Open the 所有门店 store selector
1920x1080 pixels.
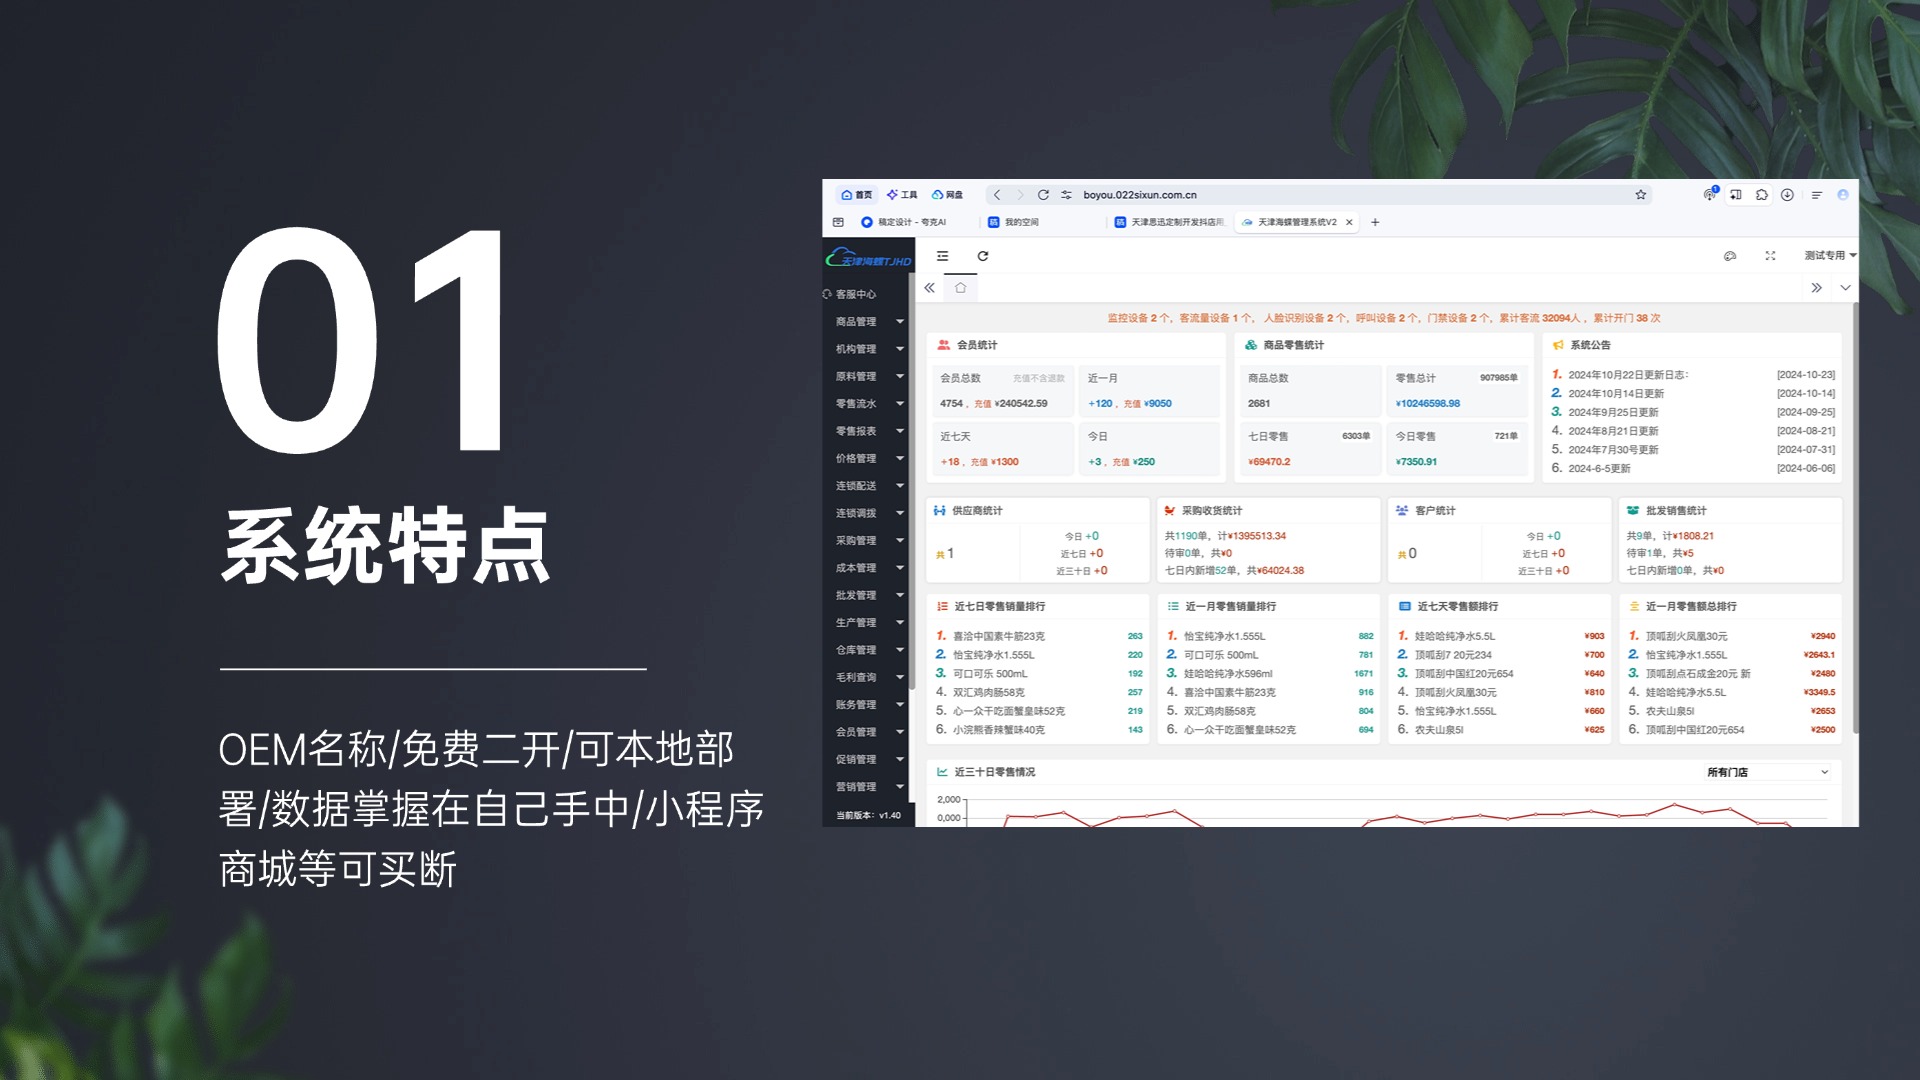(x=1767, y=772)
